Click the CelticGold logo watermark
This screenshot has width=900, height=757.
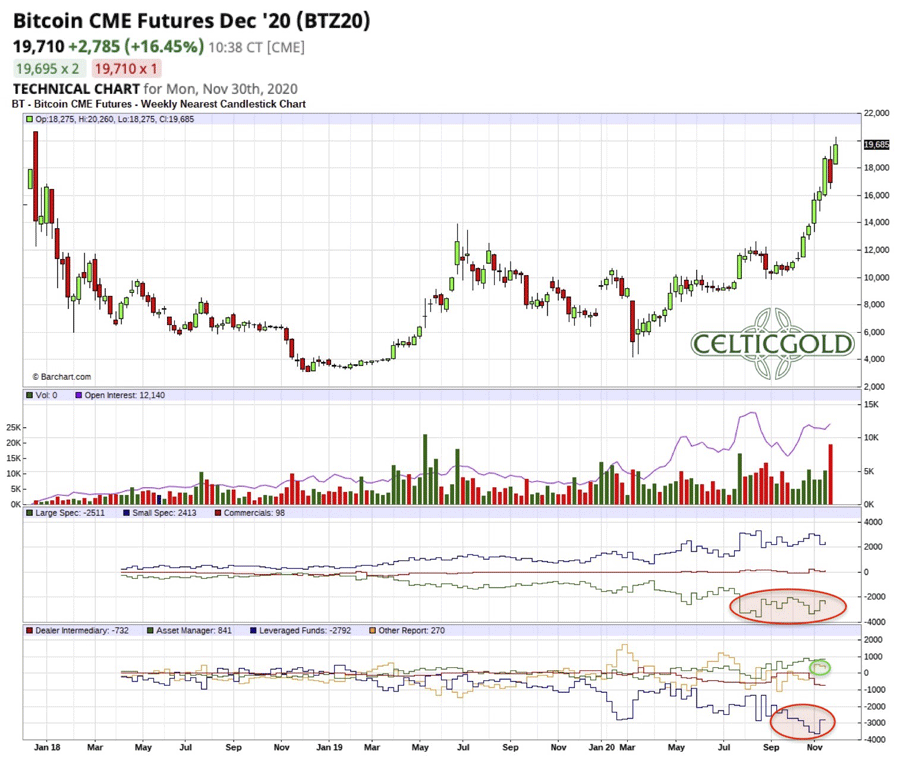coord(772,345)
